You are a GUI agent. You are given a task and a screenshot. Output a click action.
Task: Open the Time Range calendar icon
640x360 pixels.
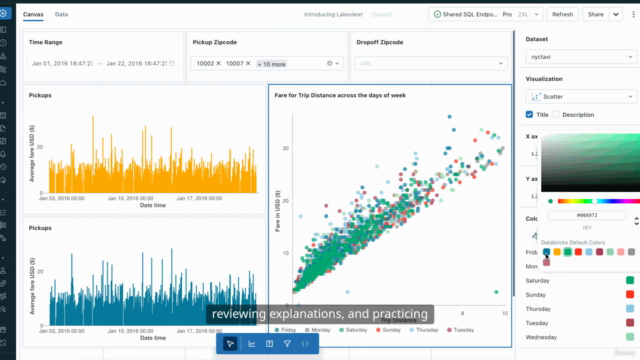point(172,63)
